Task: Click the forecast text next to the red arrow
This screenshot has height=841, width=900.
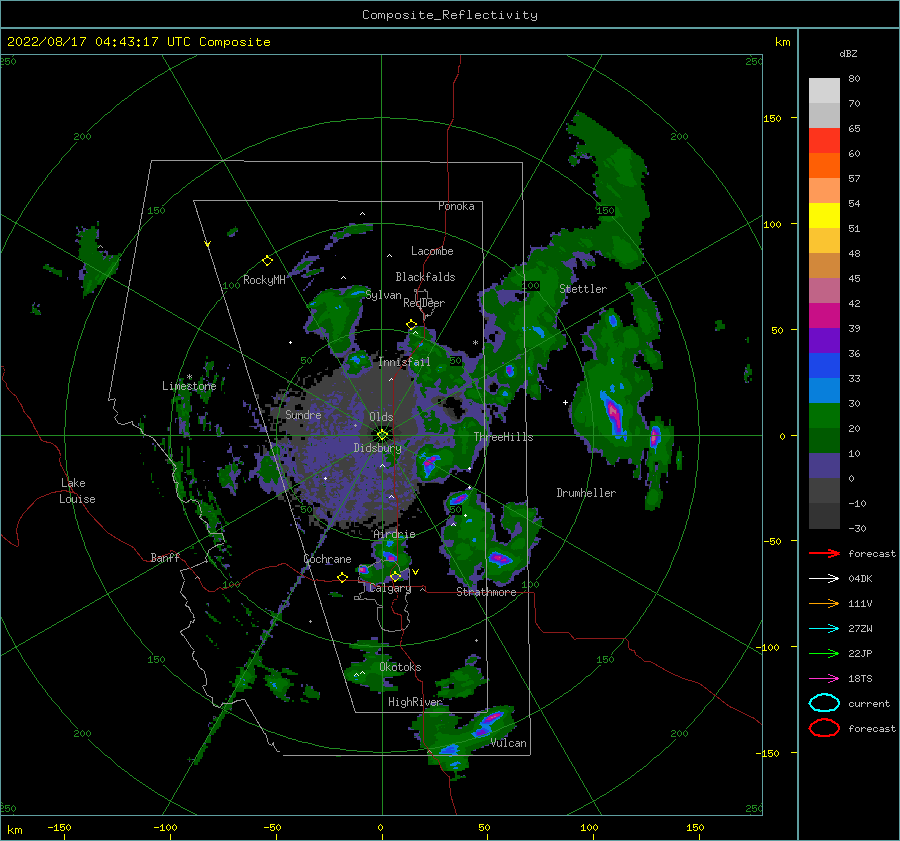Action: (x=872, y=553)
